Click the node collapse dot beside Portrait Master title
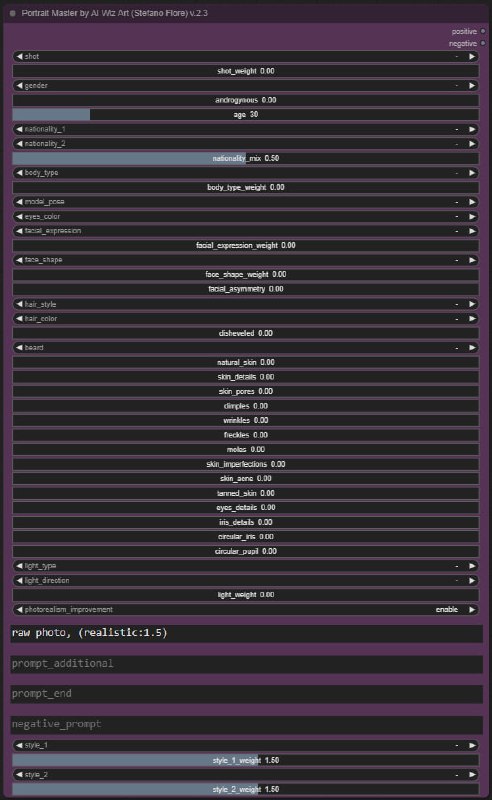Image resolution: width=492 pixels, height=800 pixels. tap(12, 13)
